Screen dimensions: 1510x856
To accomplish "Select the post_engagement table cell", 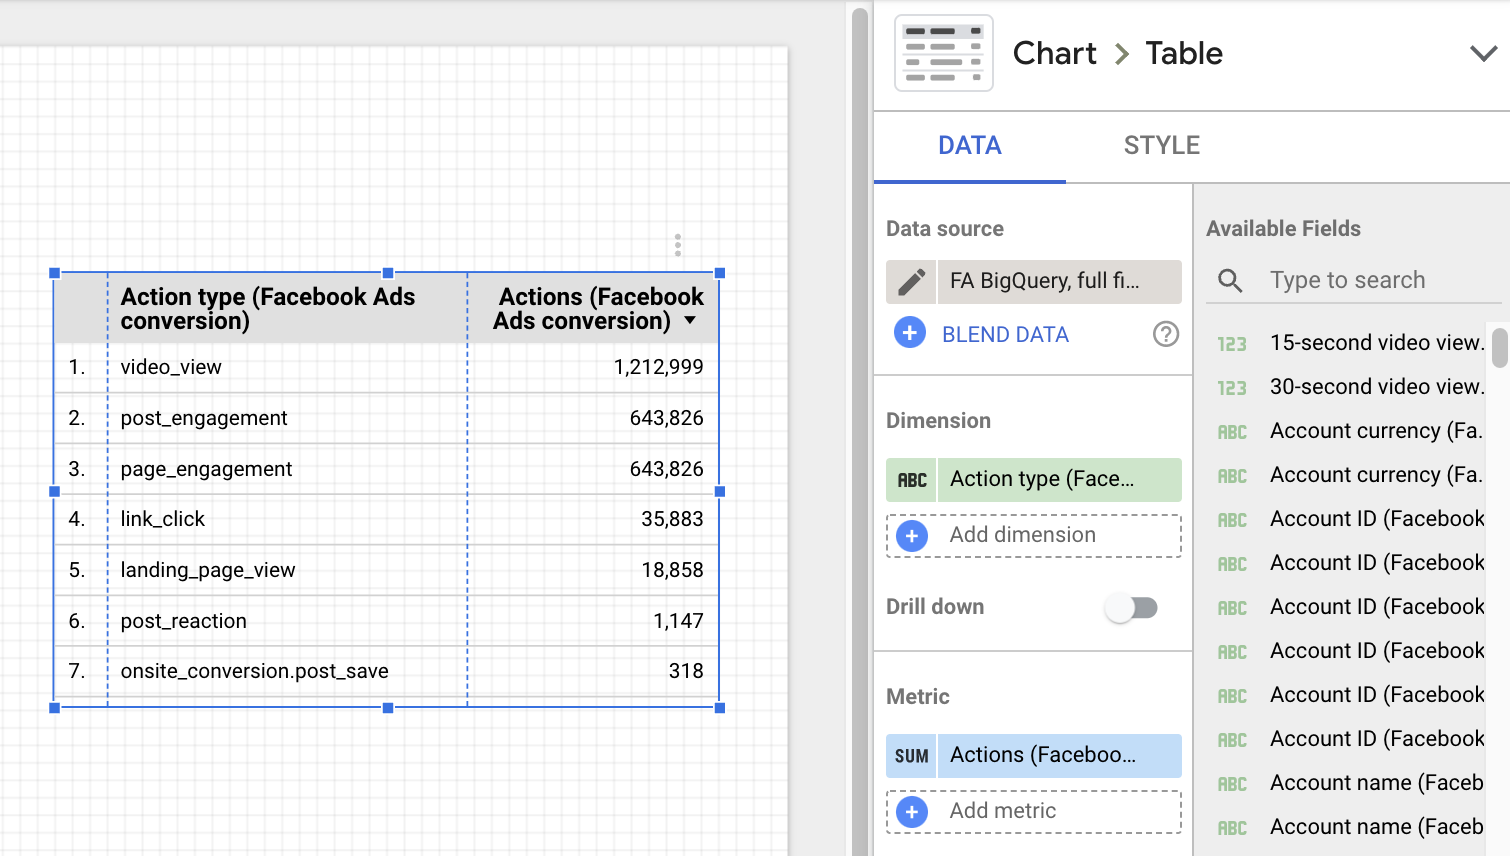I will click(x=287, y=418).
